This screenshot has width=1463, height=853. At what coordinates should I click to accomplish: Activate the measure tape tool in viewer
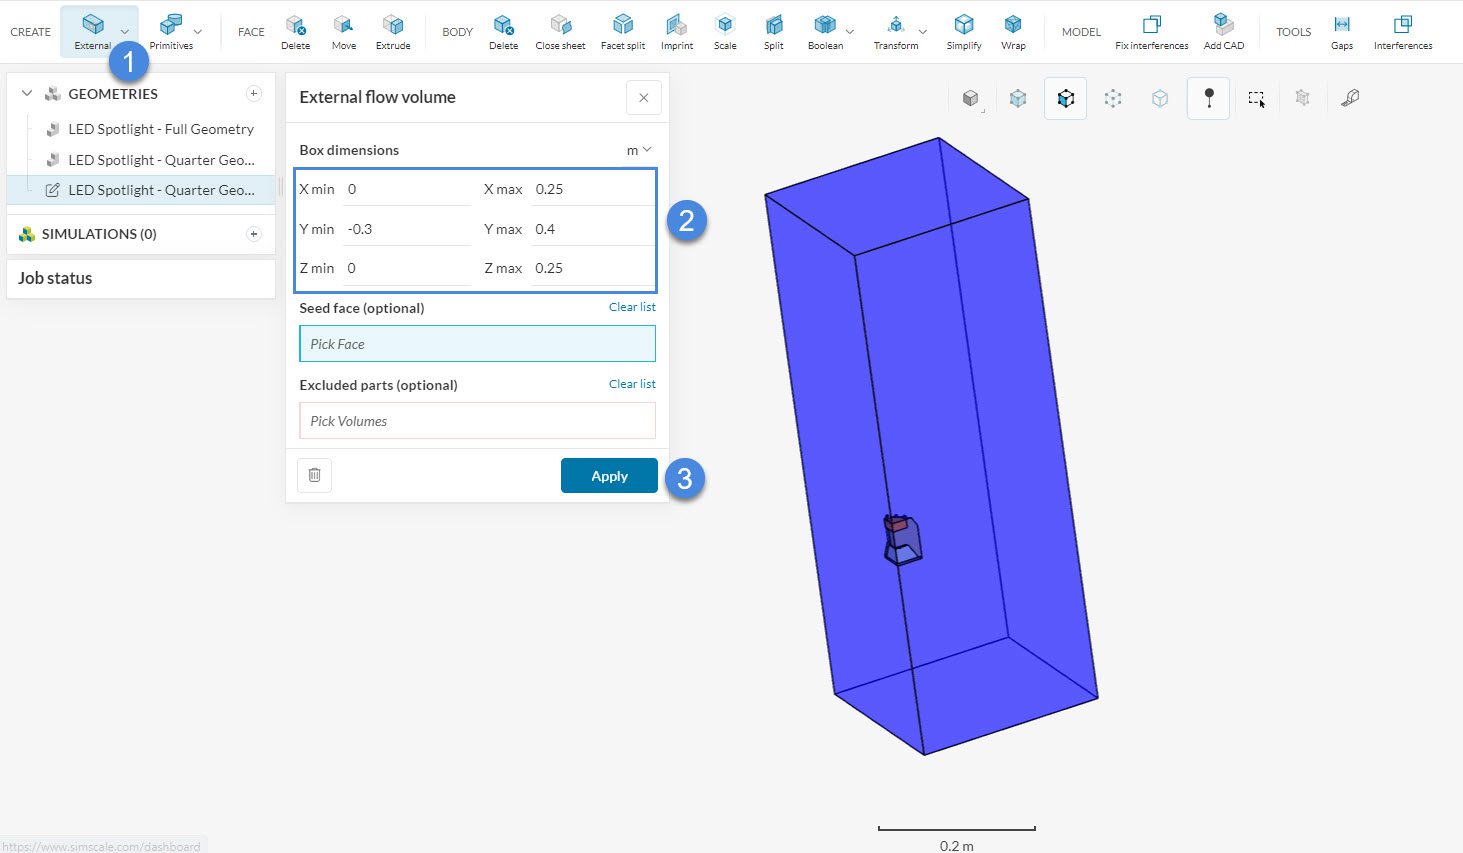(1350, 98)
